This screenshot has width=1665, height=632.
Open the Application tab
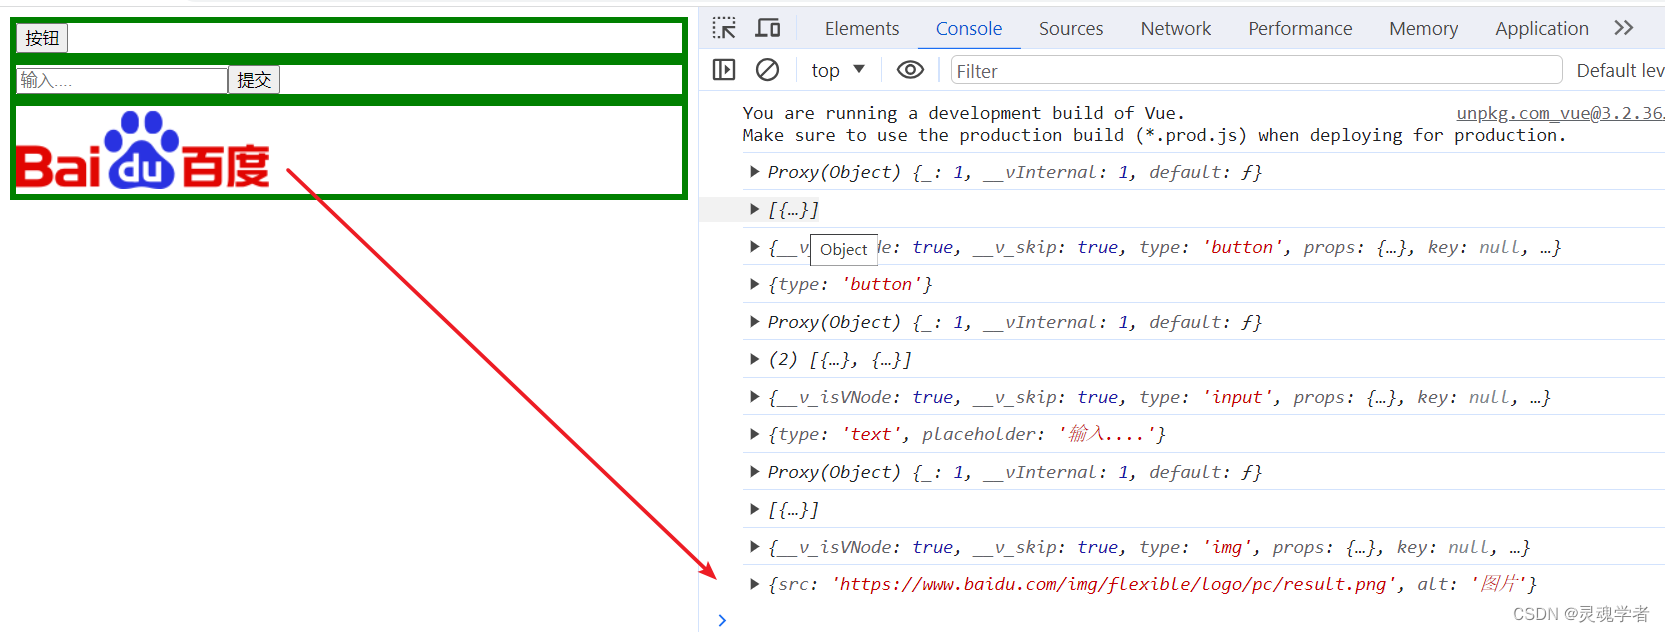tap(1542, 29)
